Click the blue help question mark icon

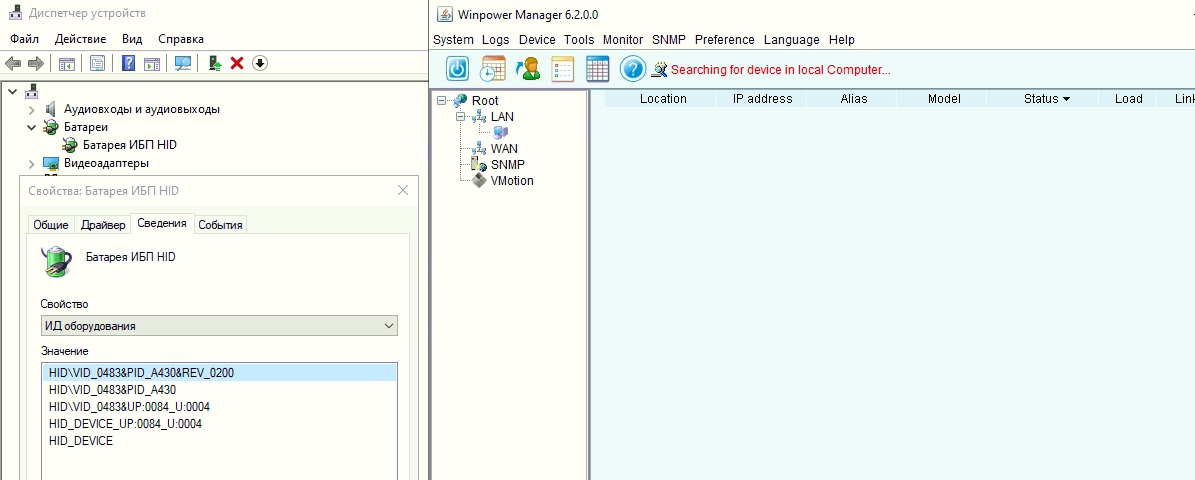632,69
